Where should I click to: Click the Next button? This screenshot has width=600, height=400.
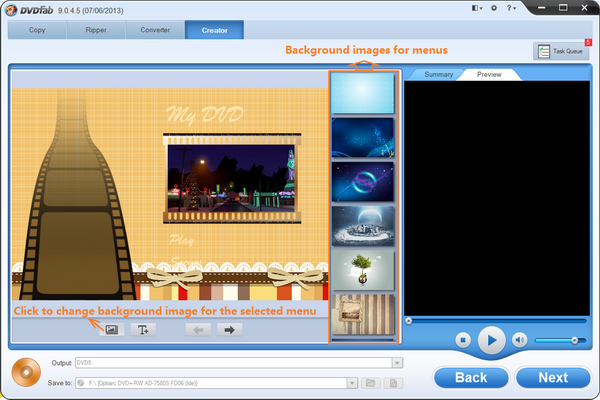[553, 378]
